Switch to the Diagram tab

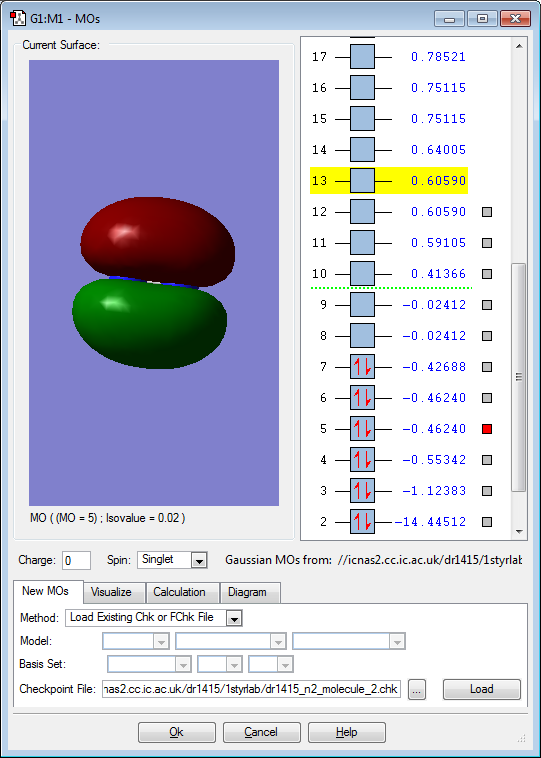pos(247,592)
